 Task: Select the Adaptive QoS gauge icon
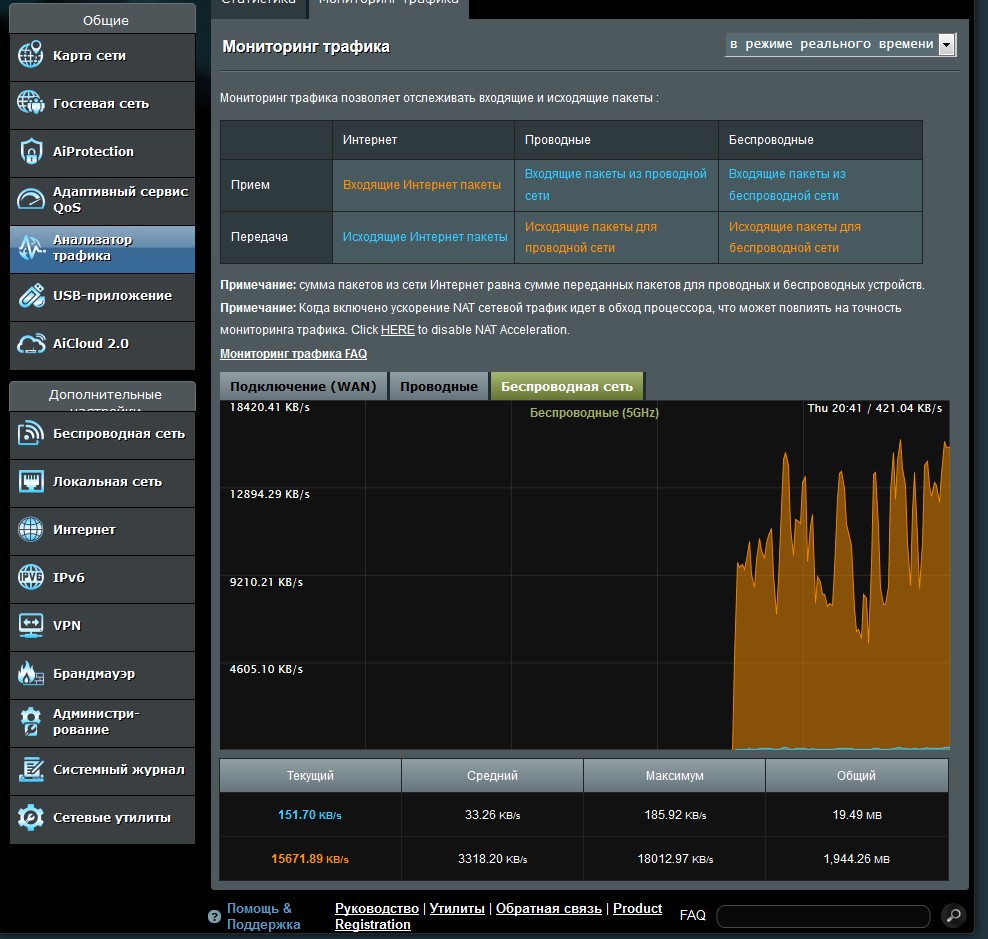(31, 199)
